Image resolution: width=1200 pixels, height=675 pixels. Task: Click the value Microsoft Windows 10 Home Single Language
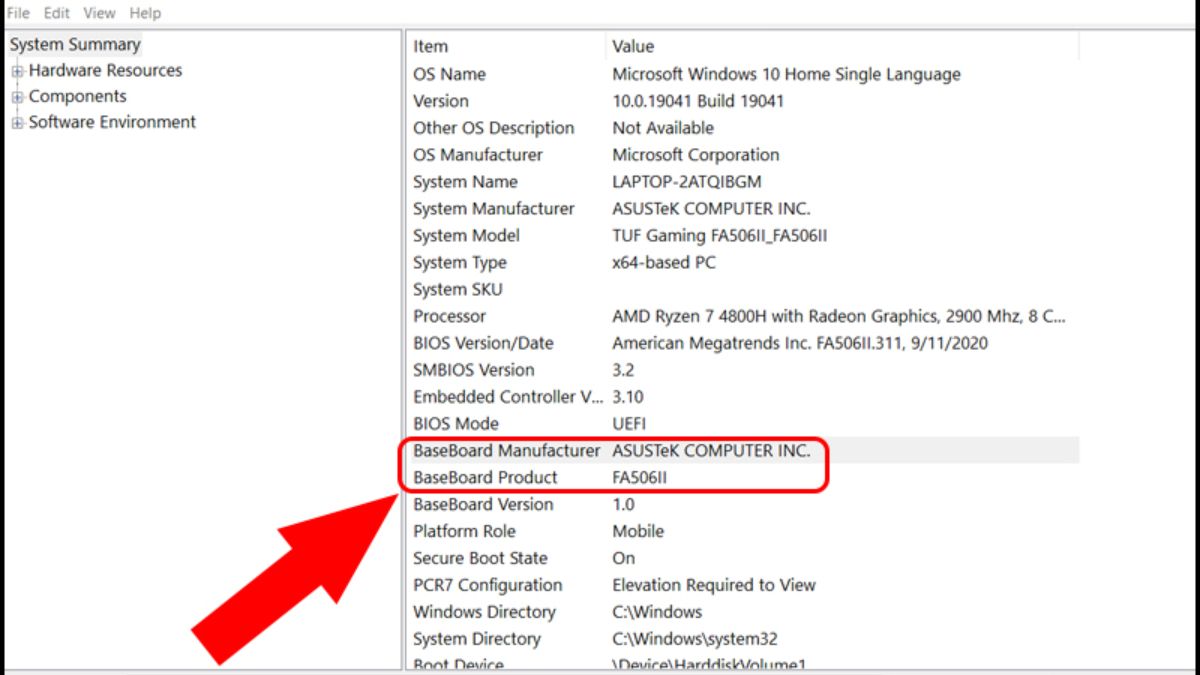[x=786, y=74]
